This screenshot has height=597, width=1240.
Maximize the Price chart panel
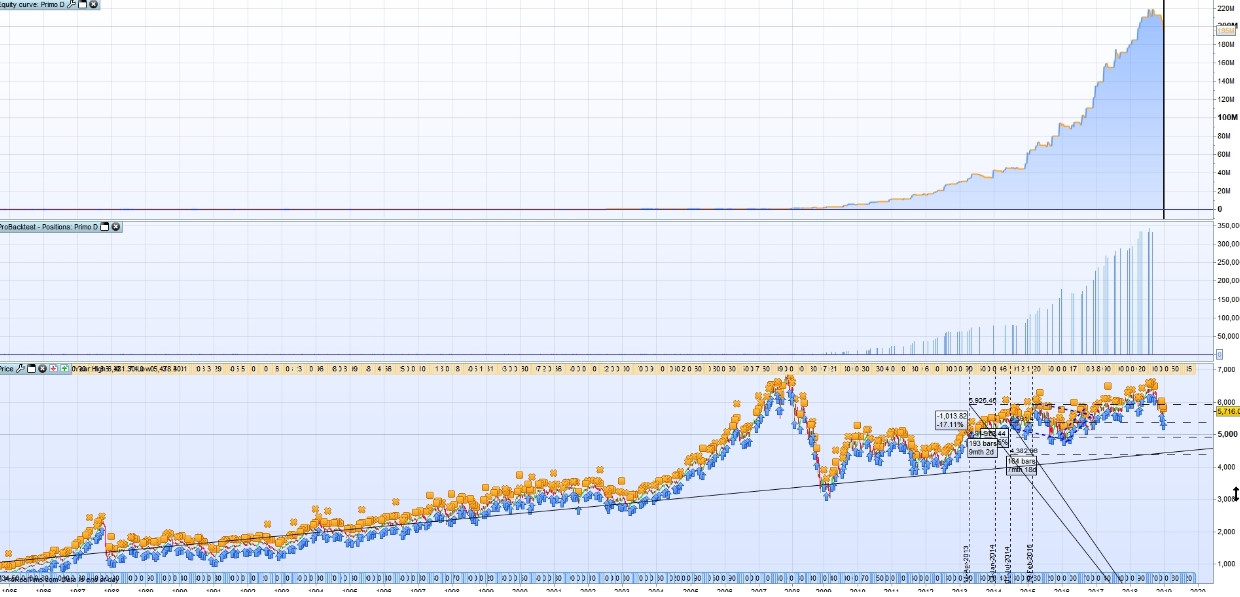(x=31, y=368)
